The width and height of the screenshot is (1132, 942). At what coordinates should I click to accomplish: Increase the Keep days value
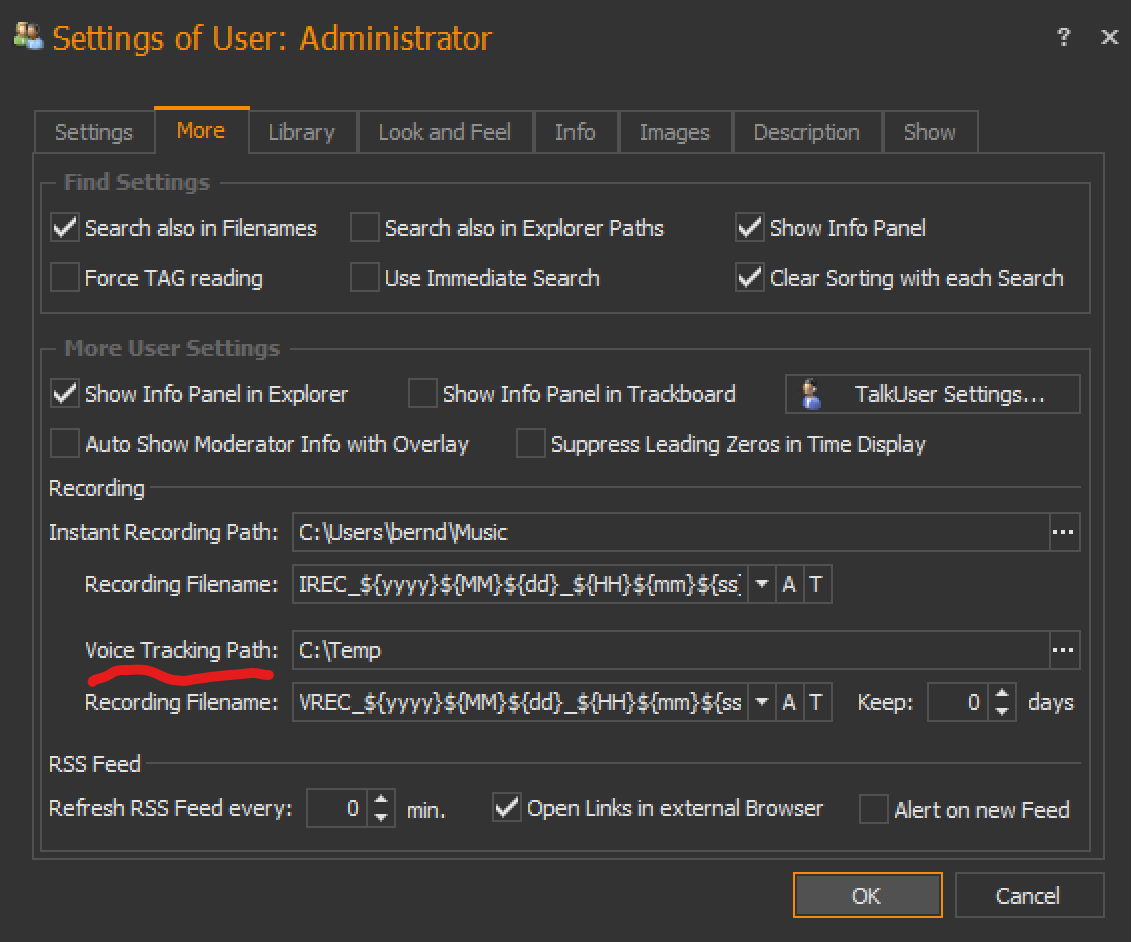pos(1003,694)
